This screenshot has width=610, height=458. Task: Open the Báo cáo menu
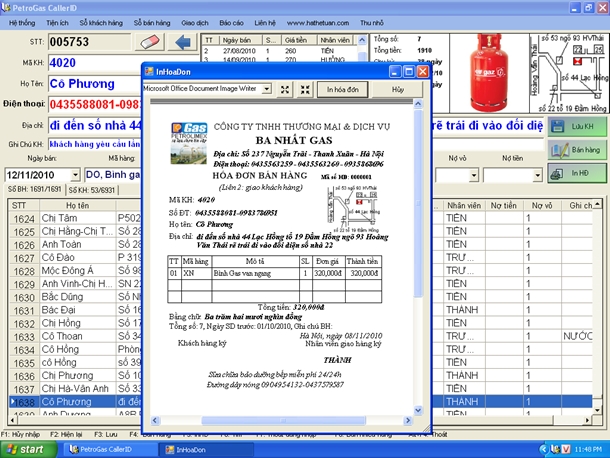[x=231, y=23]
